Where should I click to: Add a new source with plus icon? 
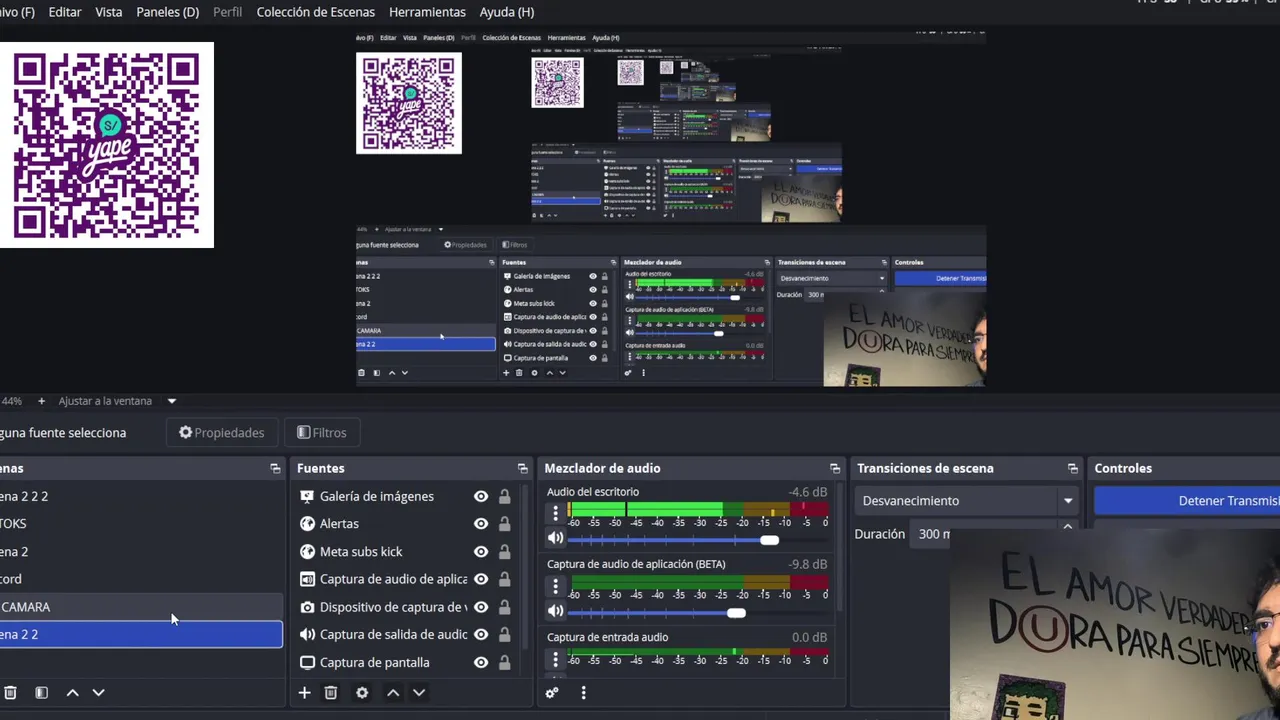[x=304, y=692]
